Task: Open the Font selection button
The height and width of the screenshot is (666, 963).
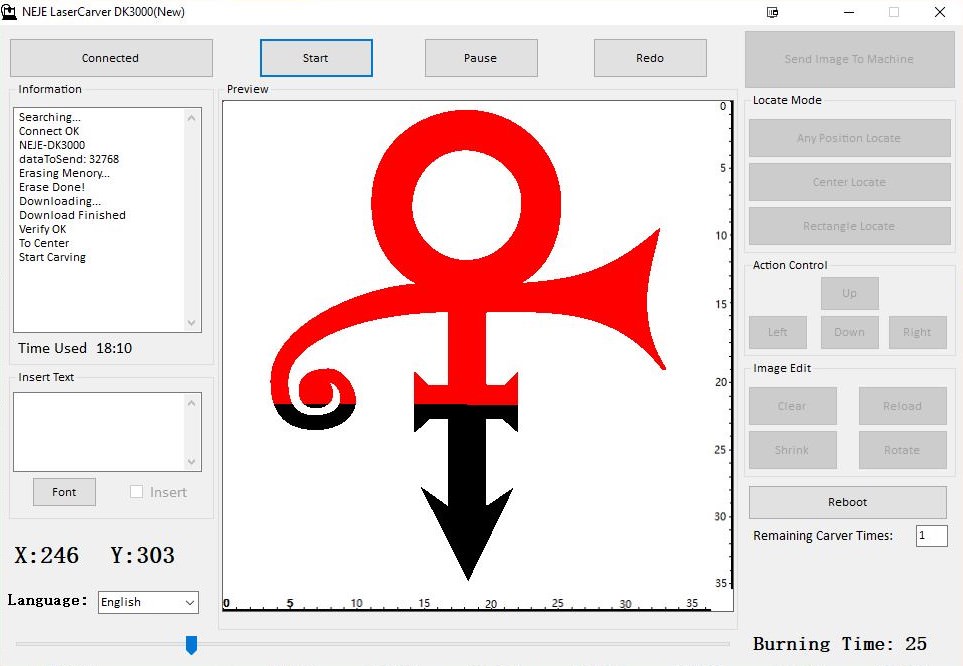Action: pyautogui.click(x=64, y=492)
